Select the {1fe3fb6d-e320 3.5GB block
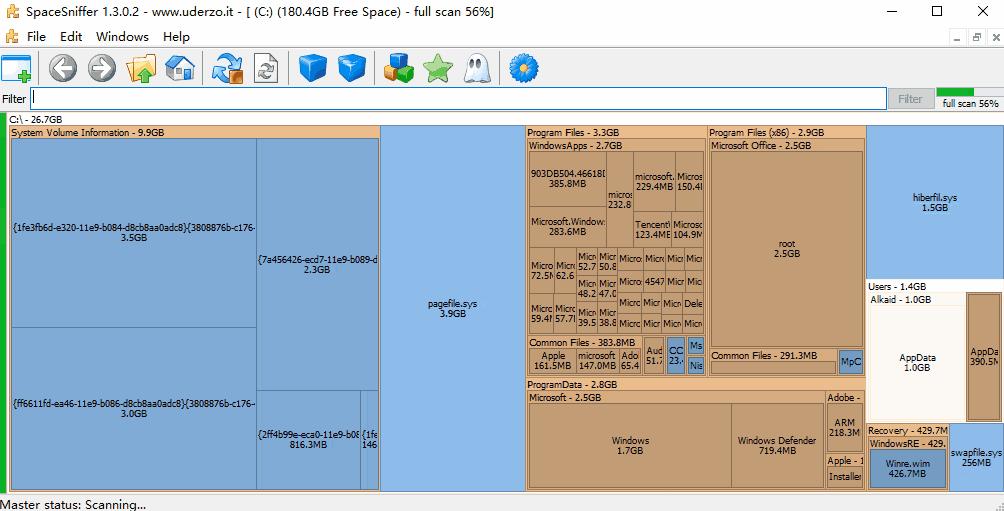Viewport: 1004px width, 511px height. click(134, 232)
